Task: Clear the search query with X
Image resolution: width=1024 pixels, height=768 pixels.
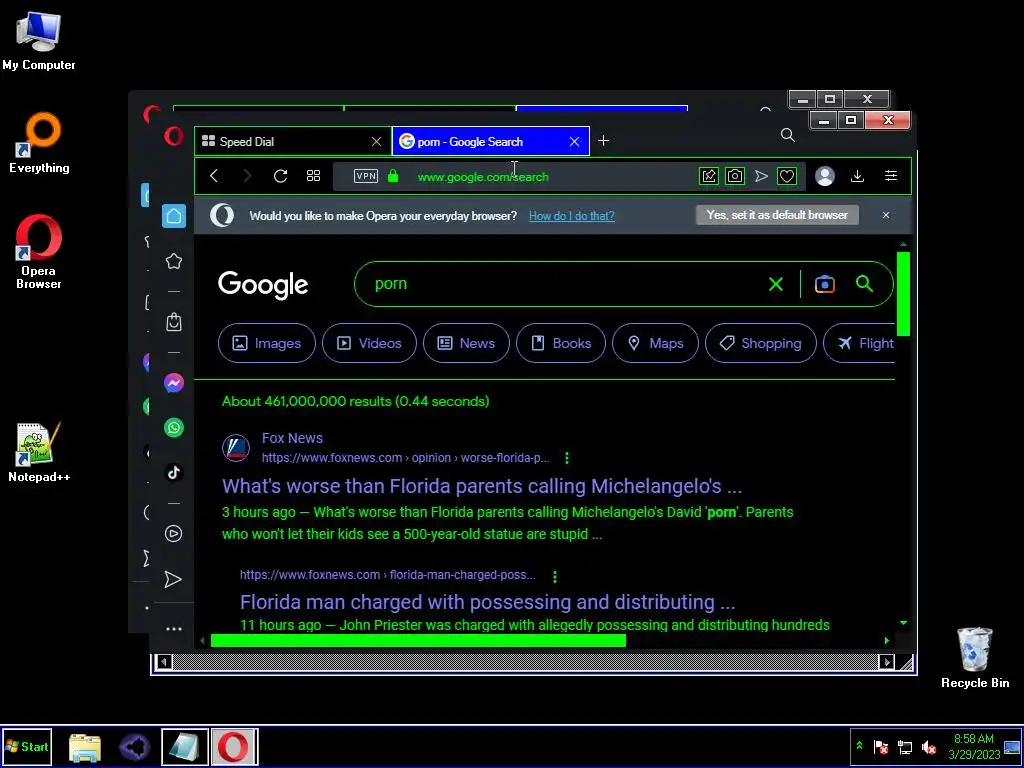Action: 776,284
